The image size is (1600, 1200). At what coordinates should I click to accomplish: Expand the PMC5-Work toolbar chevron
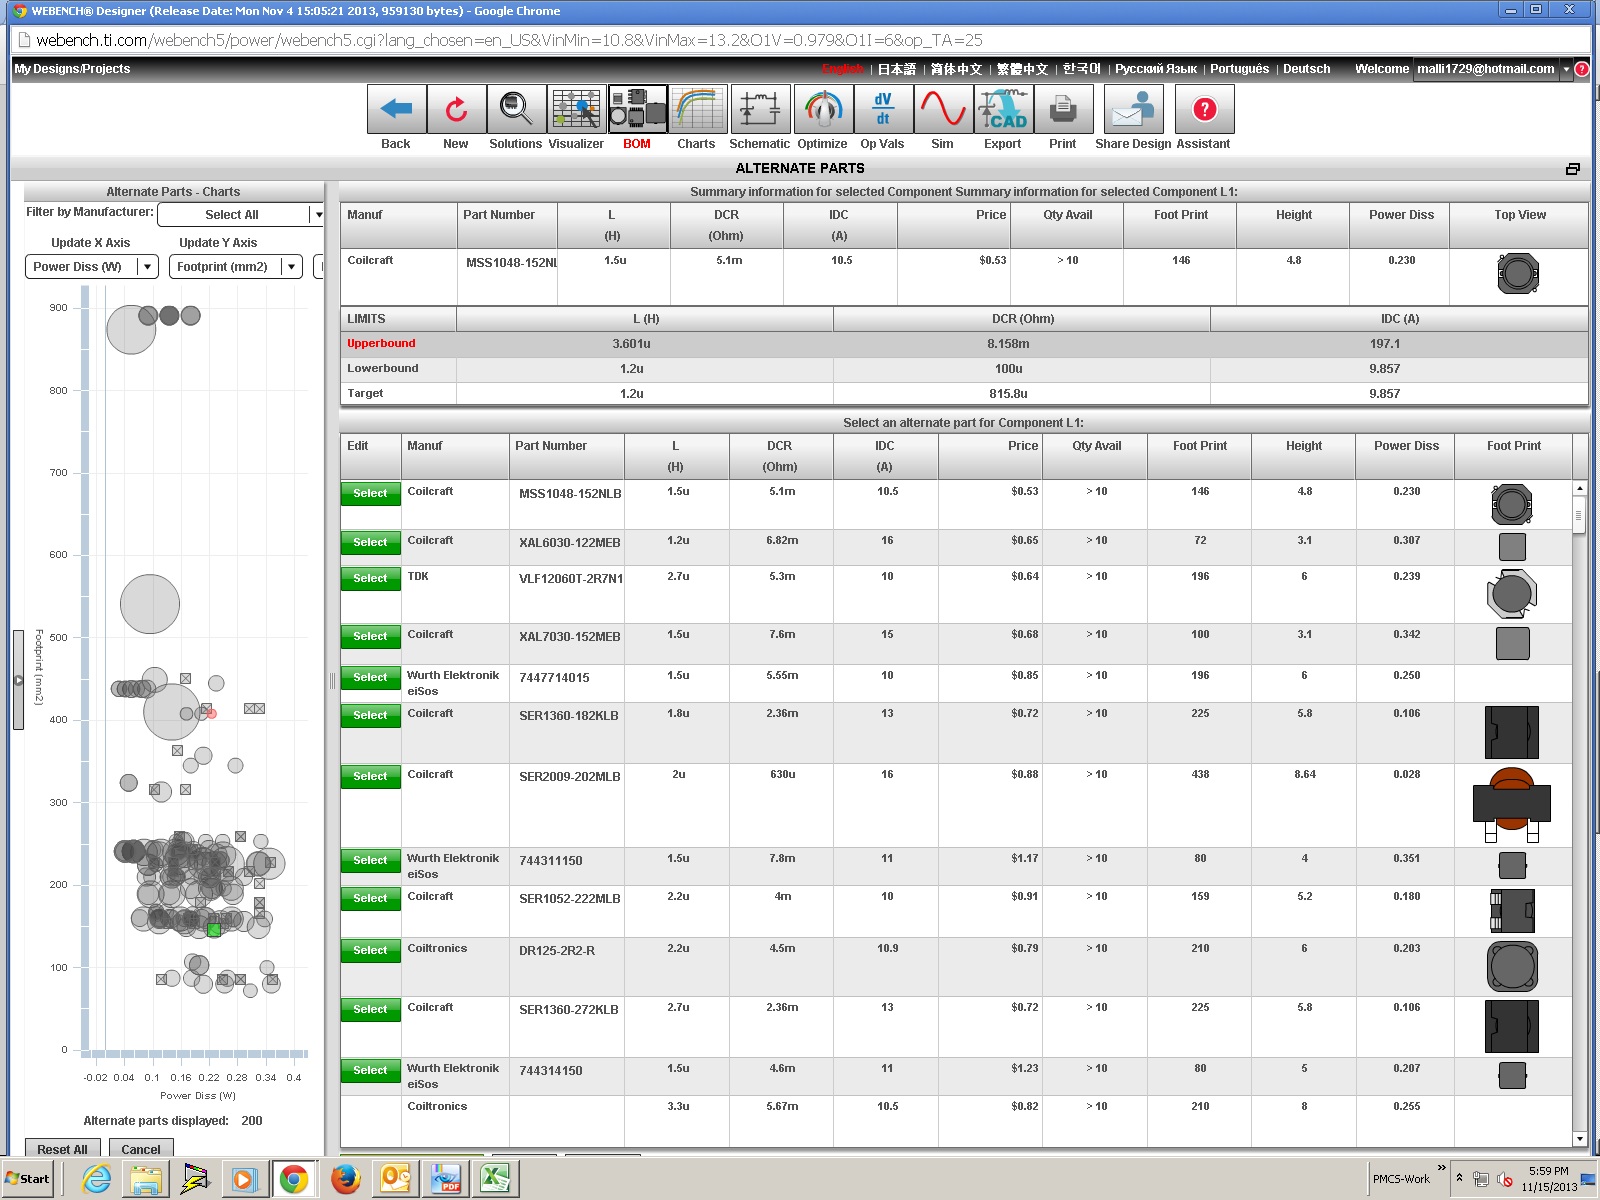(1441, 1167)
